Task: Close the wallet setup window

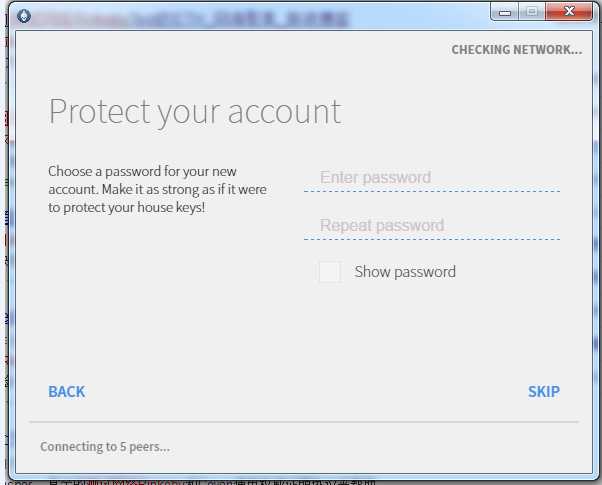Action: point(570,12)
